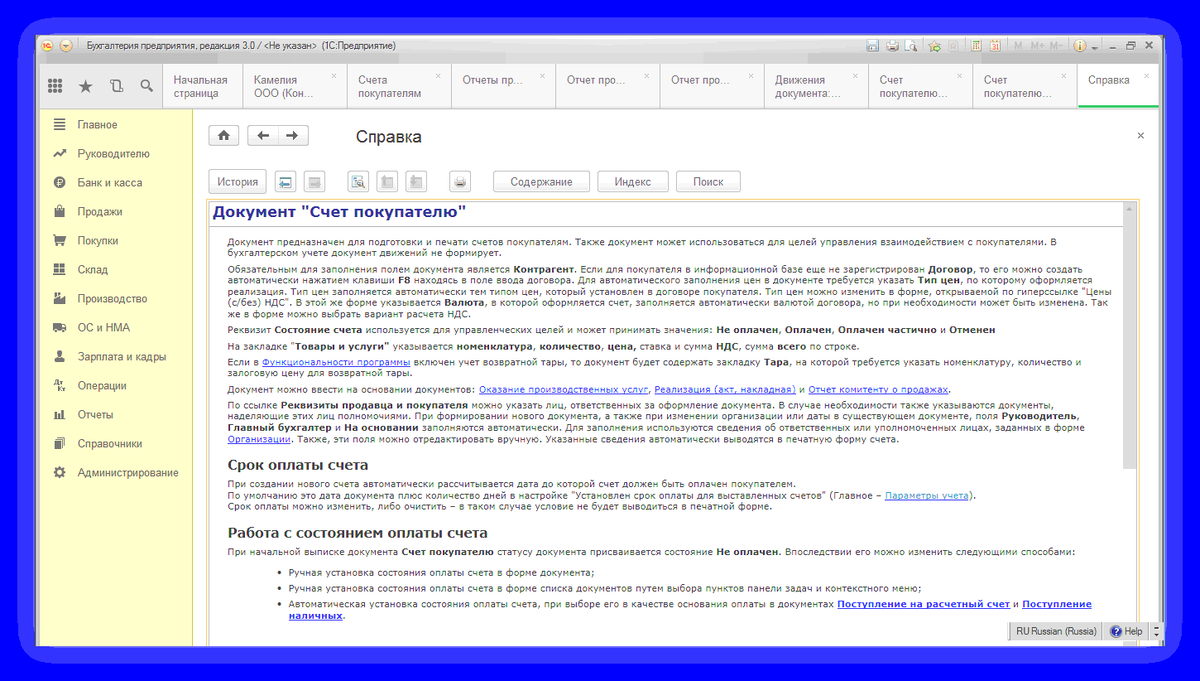Viewport: 1200px width, 681px height.
Task: Click the find-in-page icon in help toolbar
Action: point(358,182)
